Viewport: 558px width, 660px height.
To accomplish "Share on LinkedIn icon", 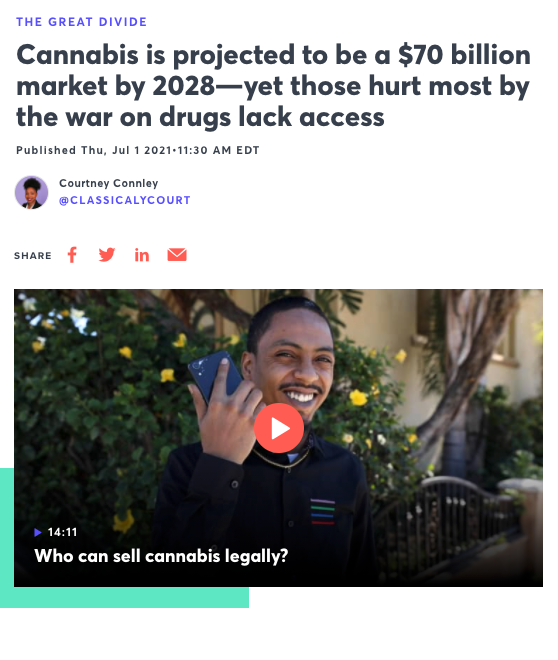I will (x=142, y=255).
